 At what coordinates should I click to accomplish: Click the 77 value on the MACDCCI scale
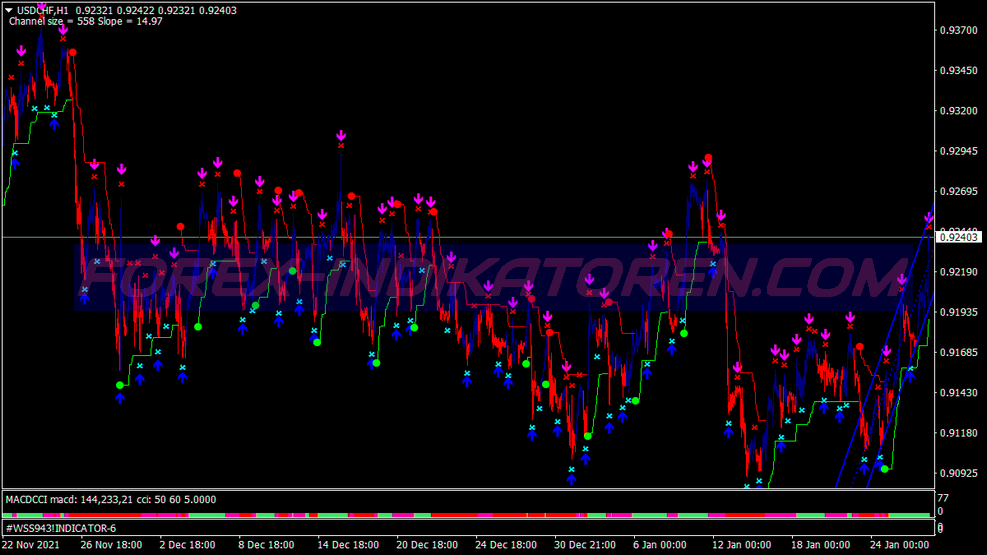(x=943, y=498)
